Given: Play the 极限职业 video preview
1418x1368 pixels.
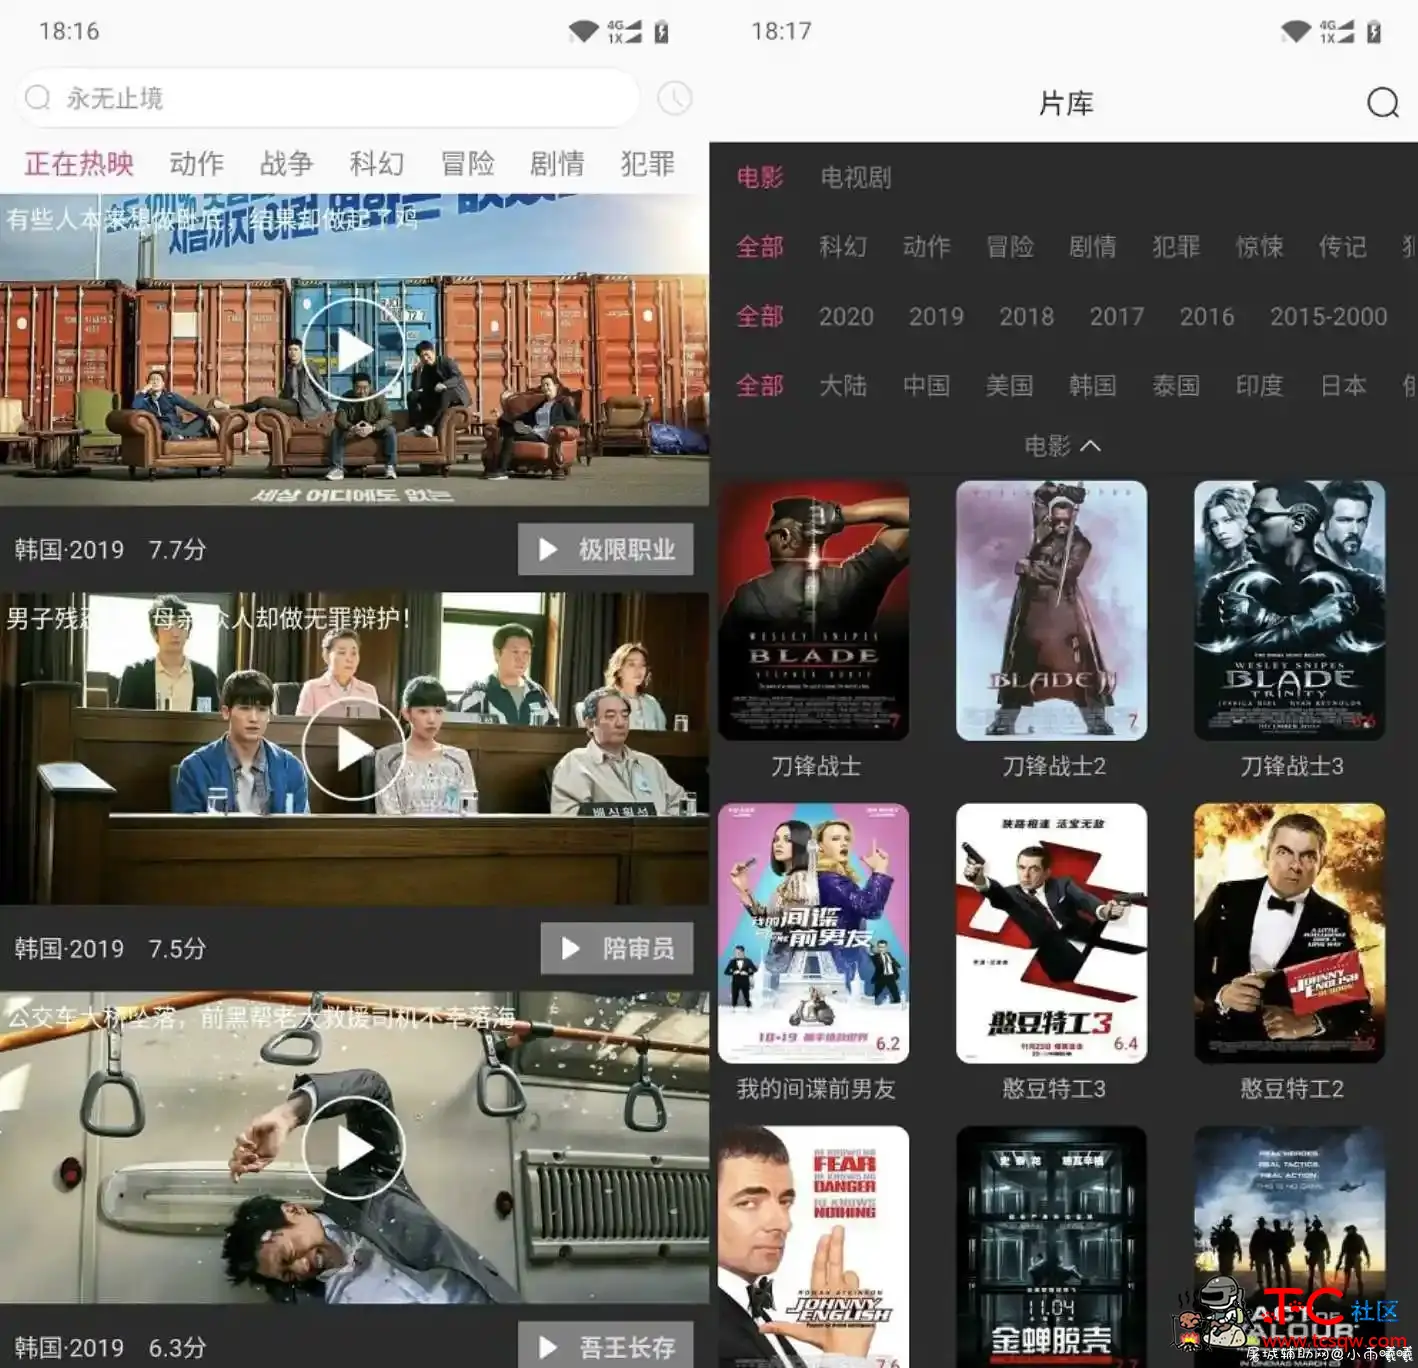Looking at the screenshot, I should tap(354, 349).
